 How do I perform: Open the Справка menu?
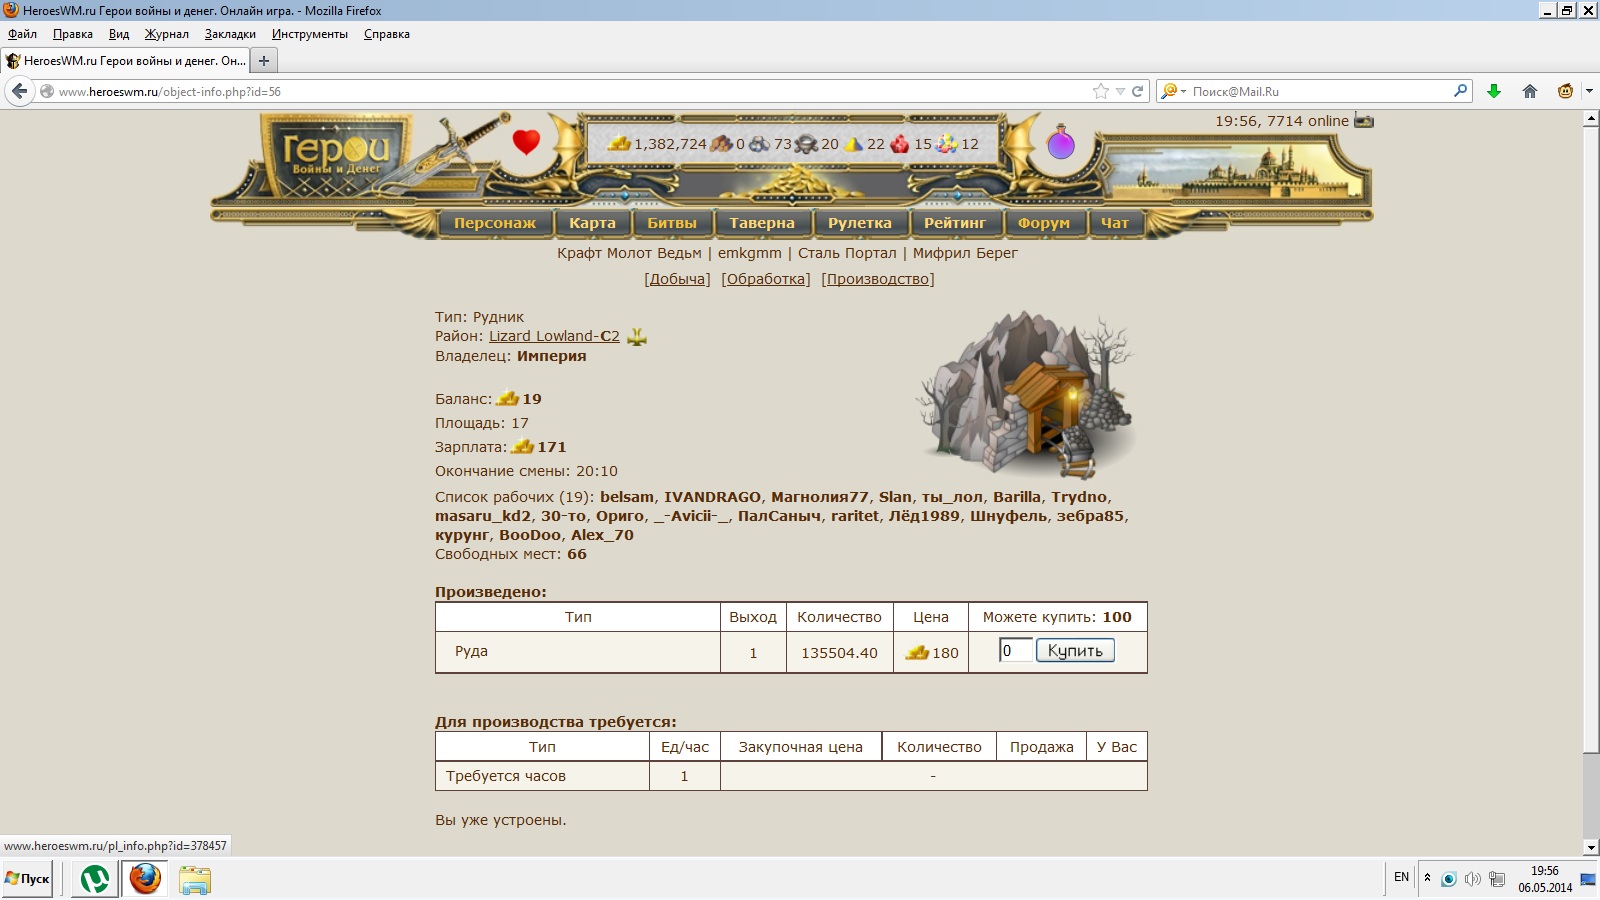click(x=387, y=34)
